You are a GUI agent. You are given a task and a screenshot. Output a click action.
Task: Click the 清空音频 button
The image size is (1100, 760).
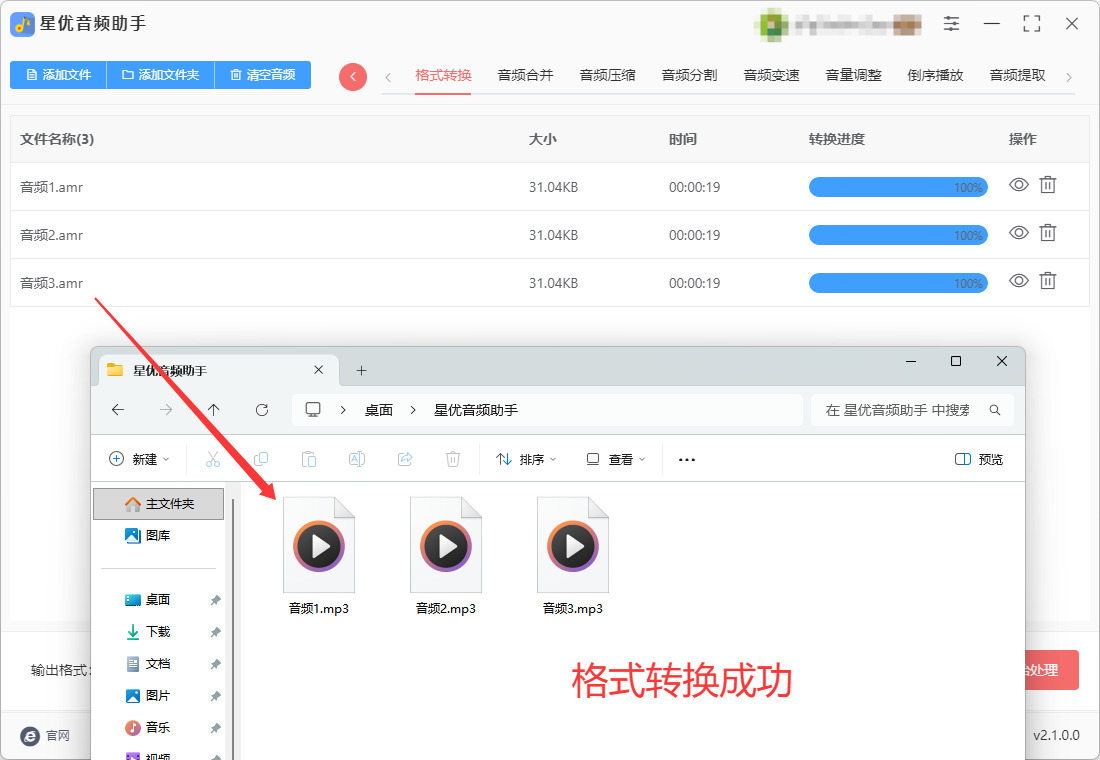[262, 75]
